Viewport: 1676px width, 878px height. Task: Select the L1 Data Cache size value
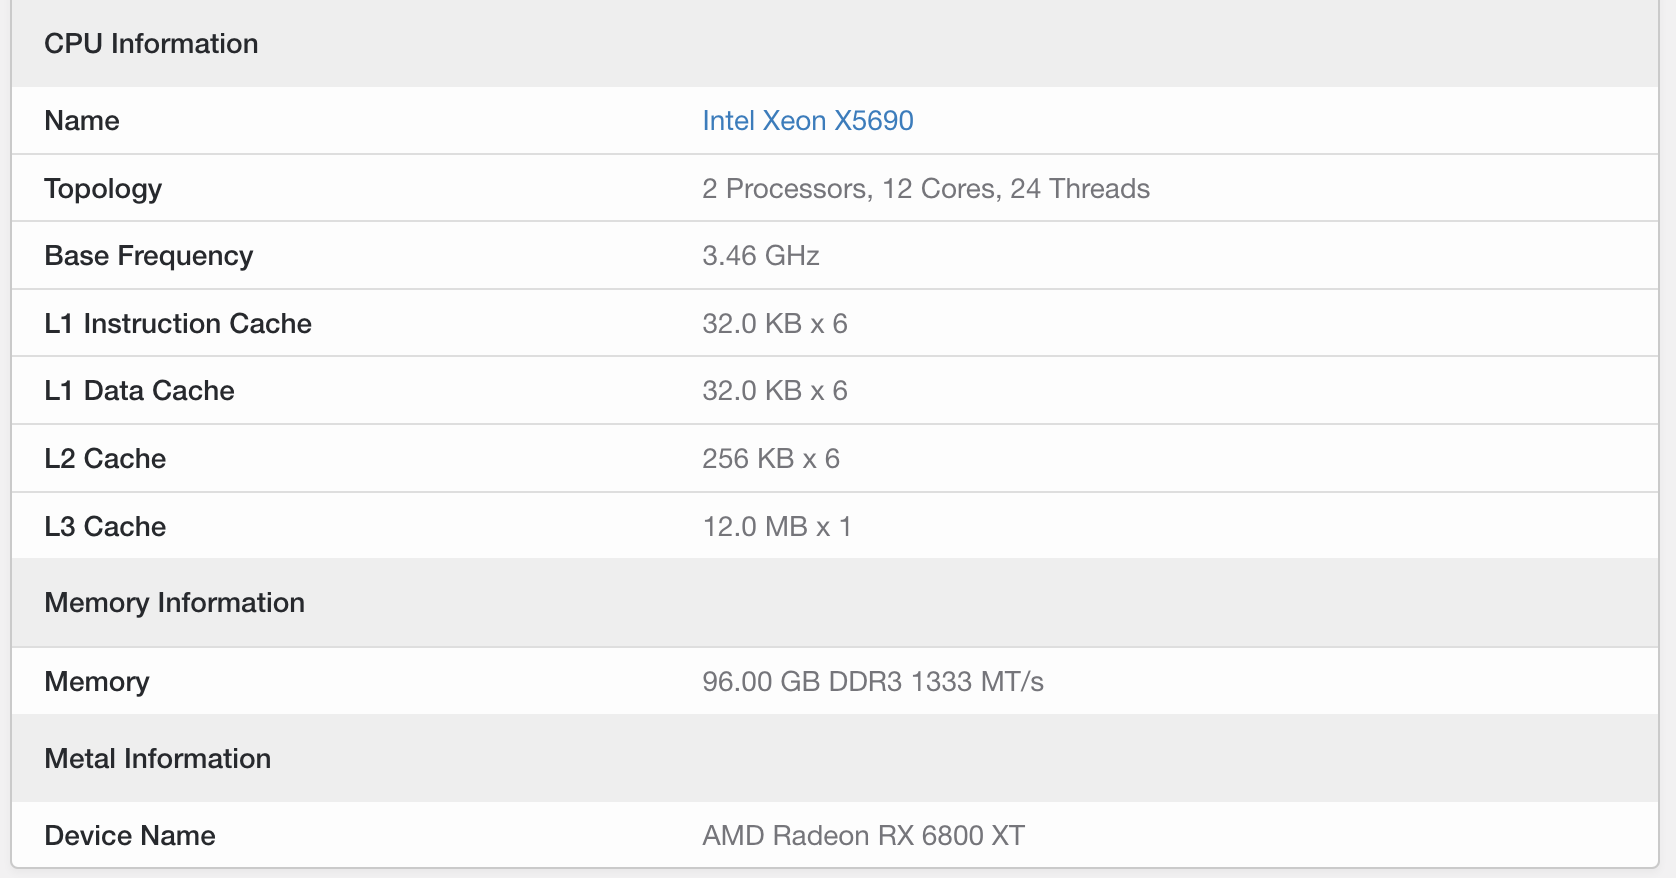coord(774,391)
